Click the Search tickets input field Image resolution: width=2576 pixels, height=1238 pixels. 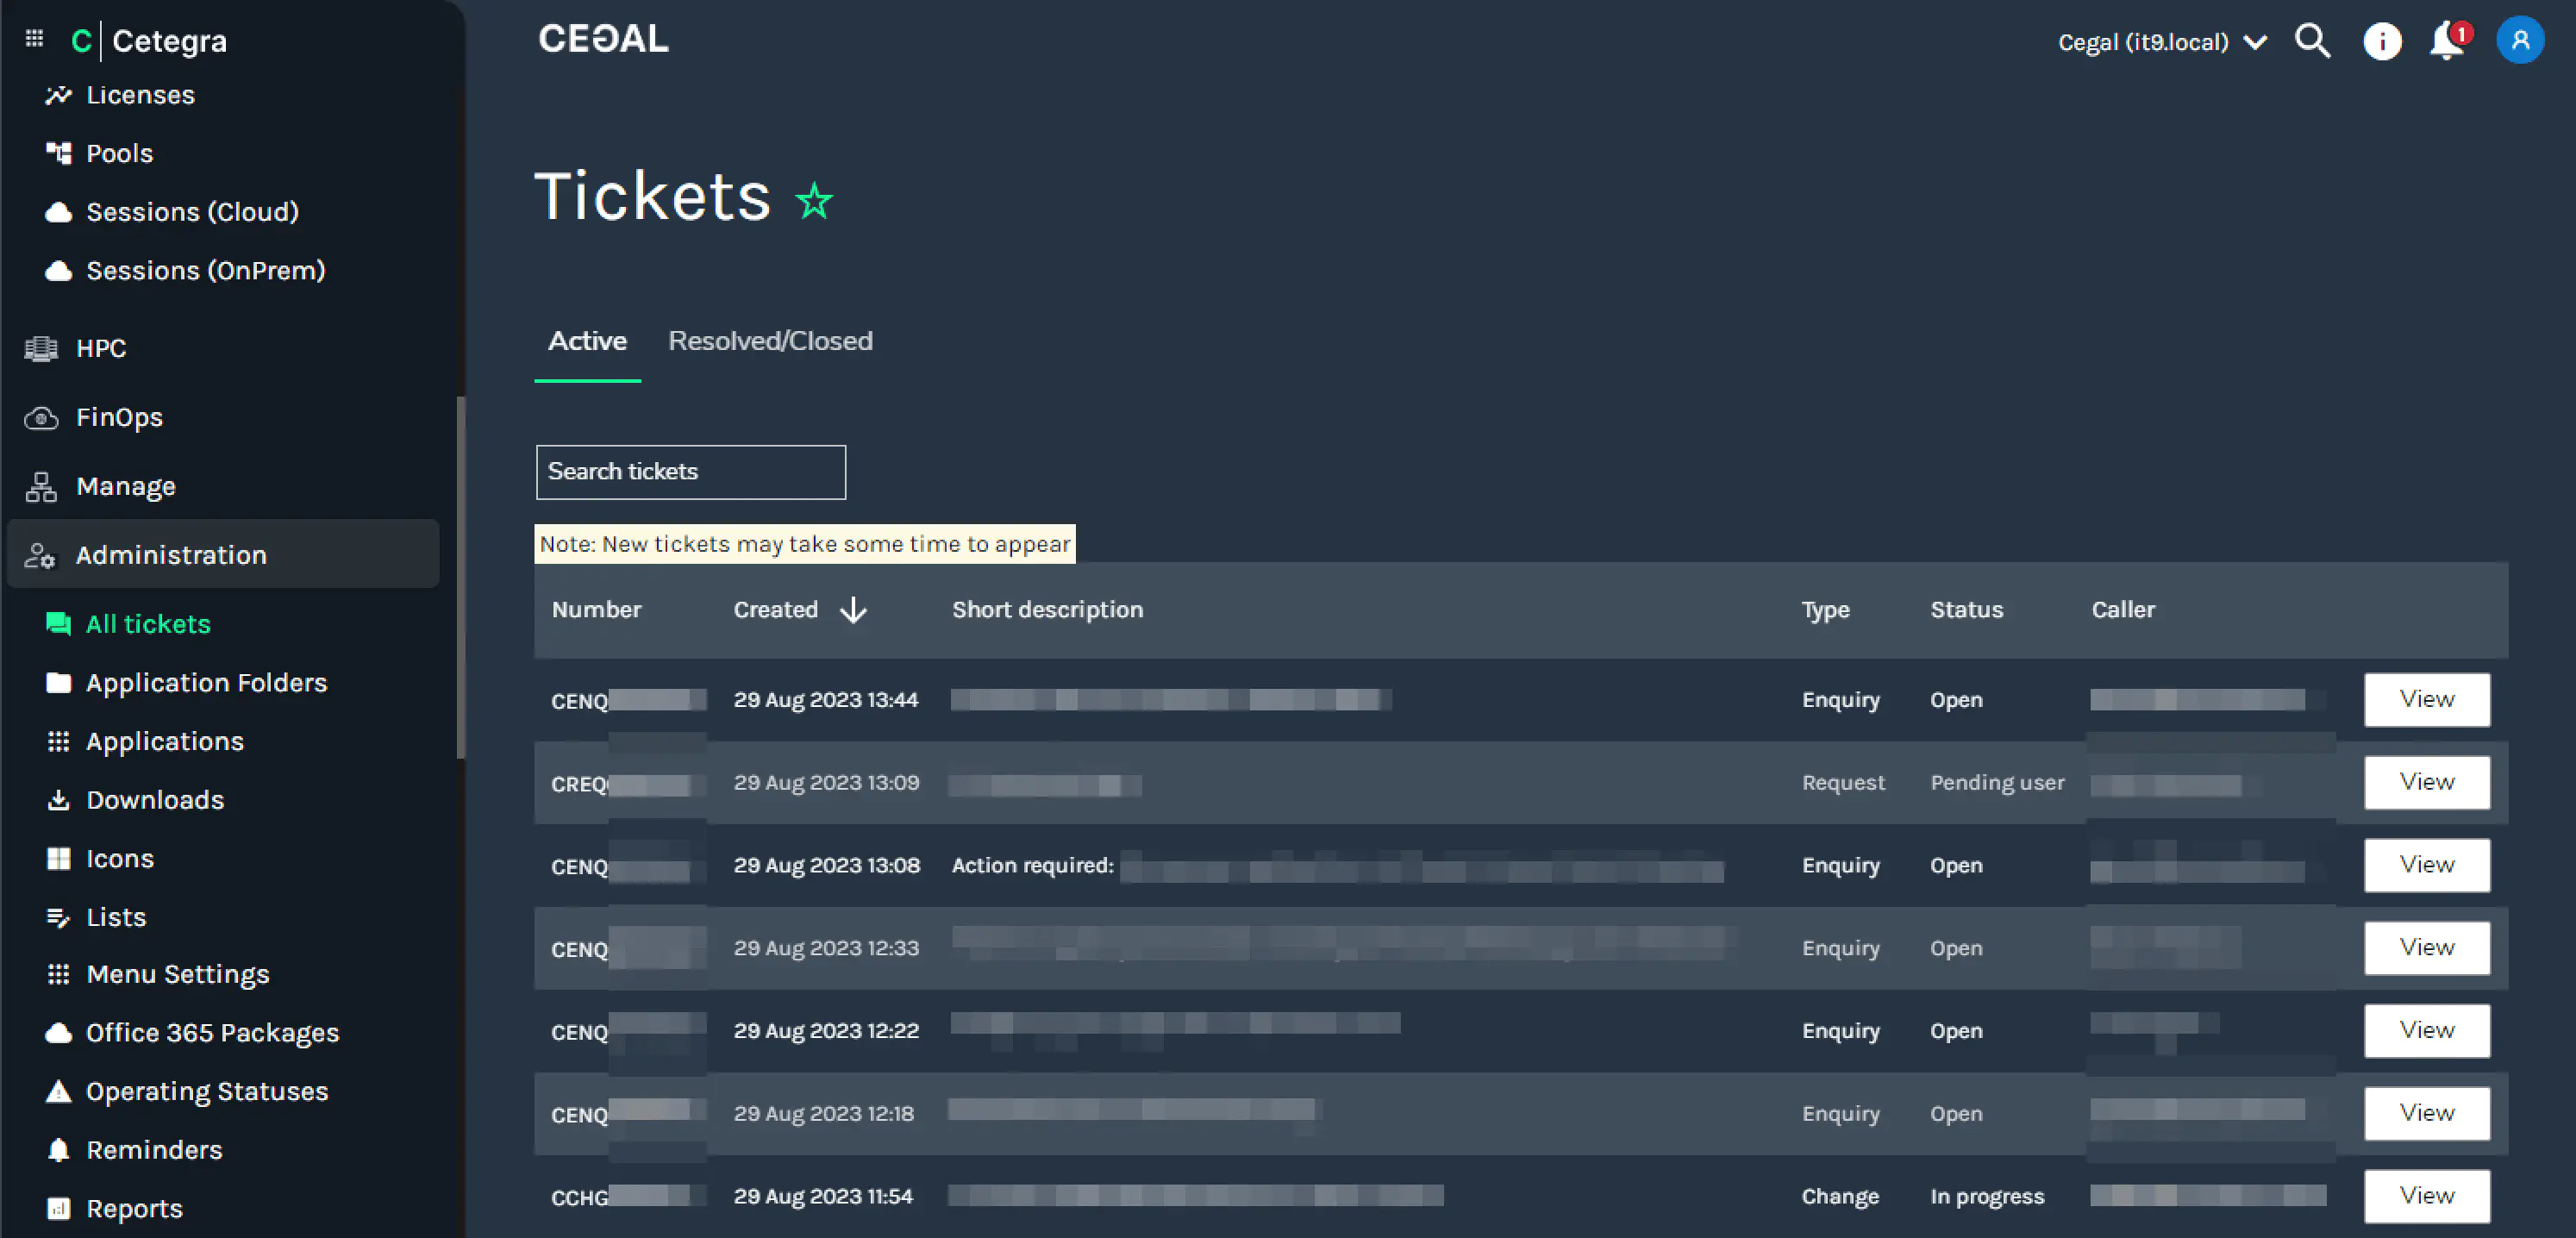690,472
